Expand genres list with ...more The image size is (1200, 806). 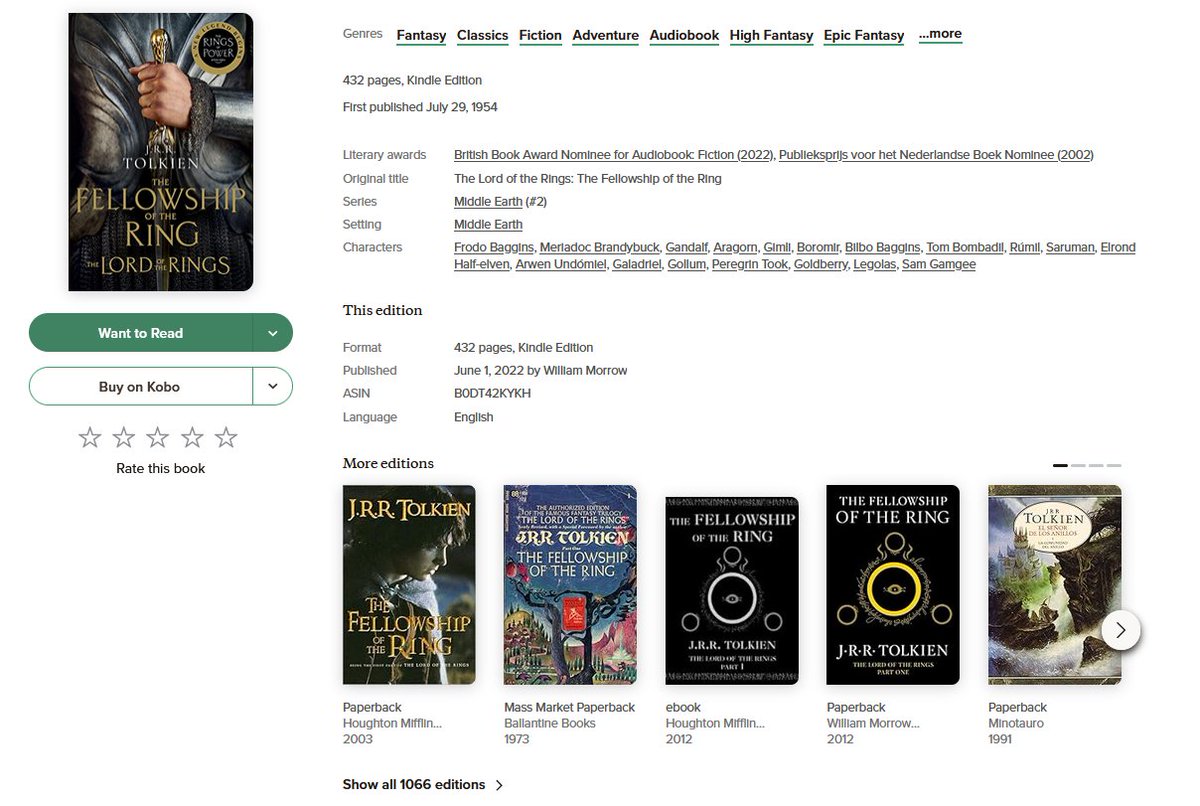click(940, 34)
